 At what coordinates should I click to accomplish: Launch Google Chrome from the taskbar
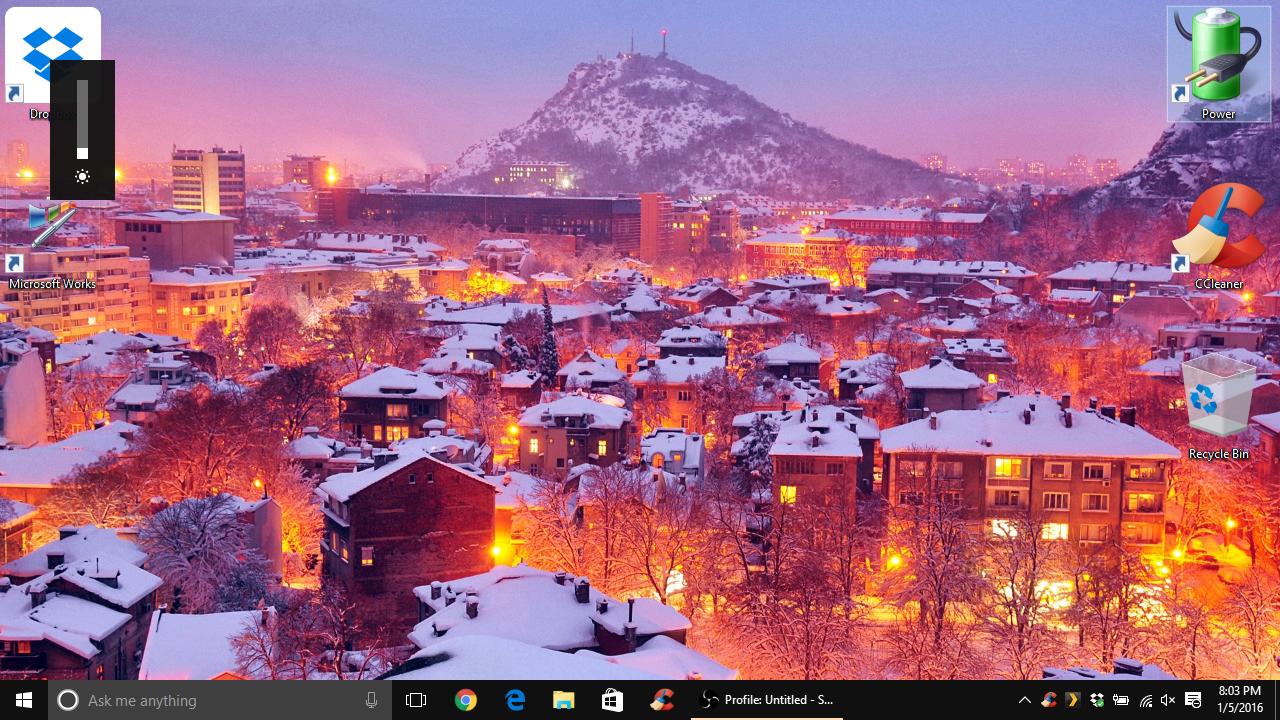coord(466,700)
